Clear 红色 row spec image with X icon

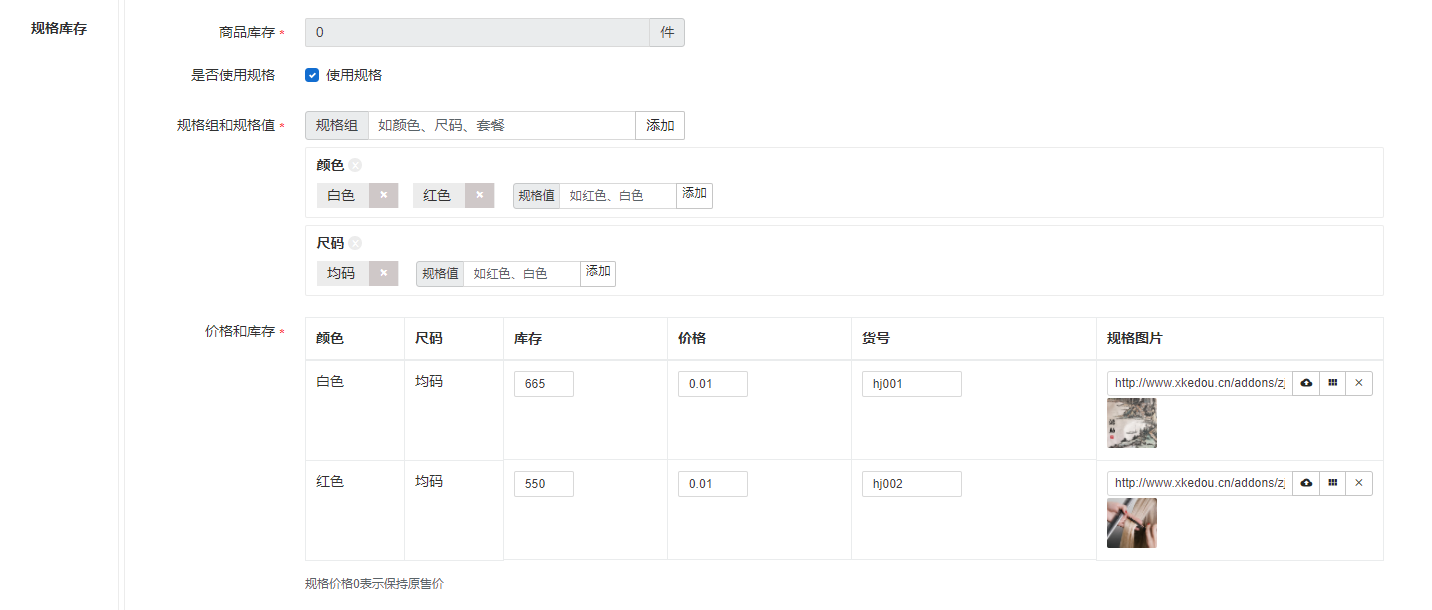click(x=1358, y=483)
